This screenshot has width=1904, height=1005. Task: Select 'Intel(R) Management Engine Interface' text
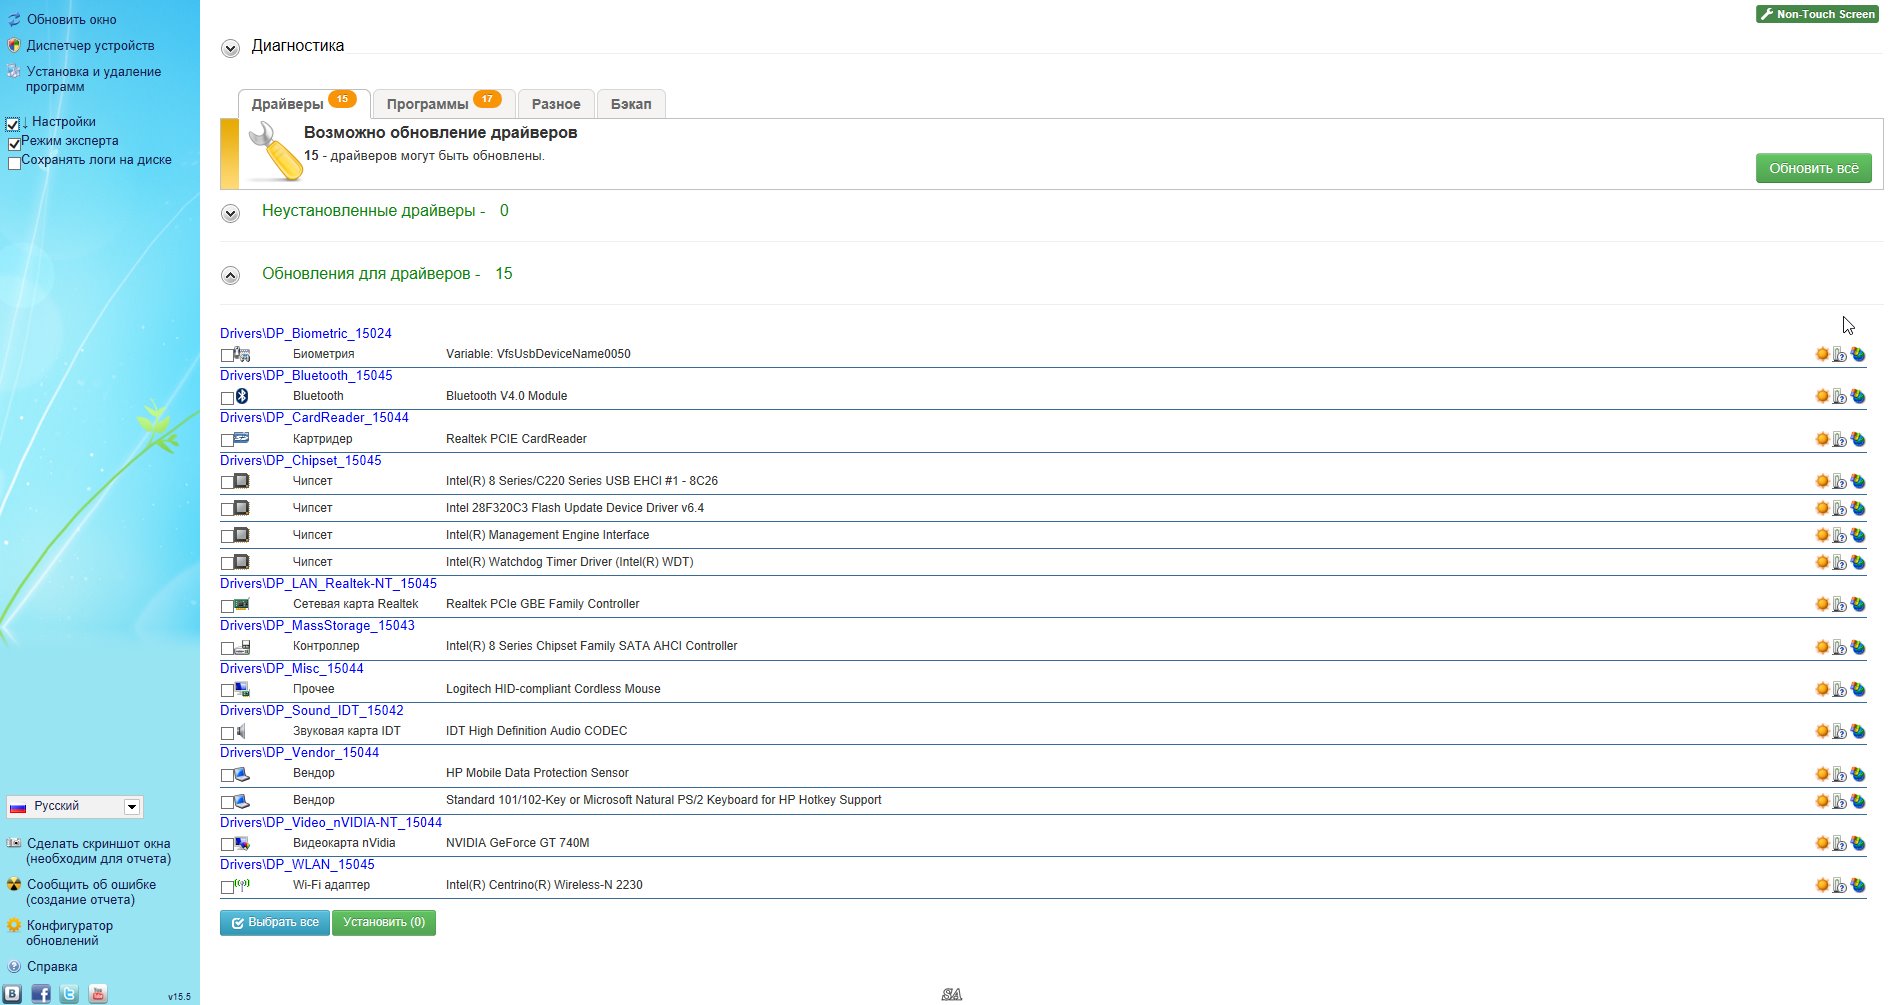(547, 535)
